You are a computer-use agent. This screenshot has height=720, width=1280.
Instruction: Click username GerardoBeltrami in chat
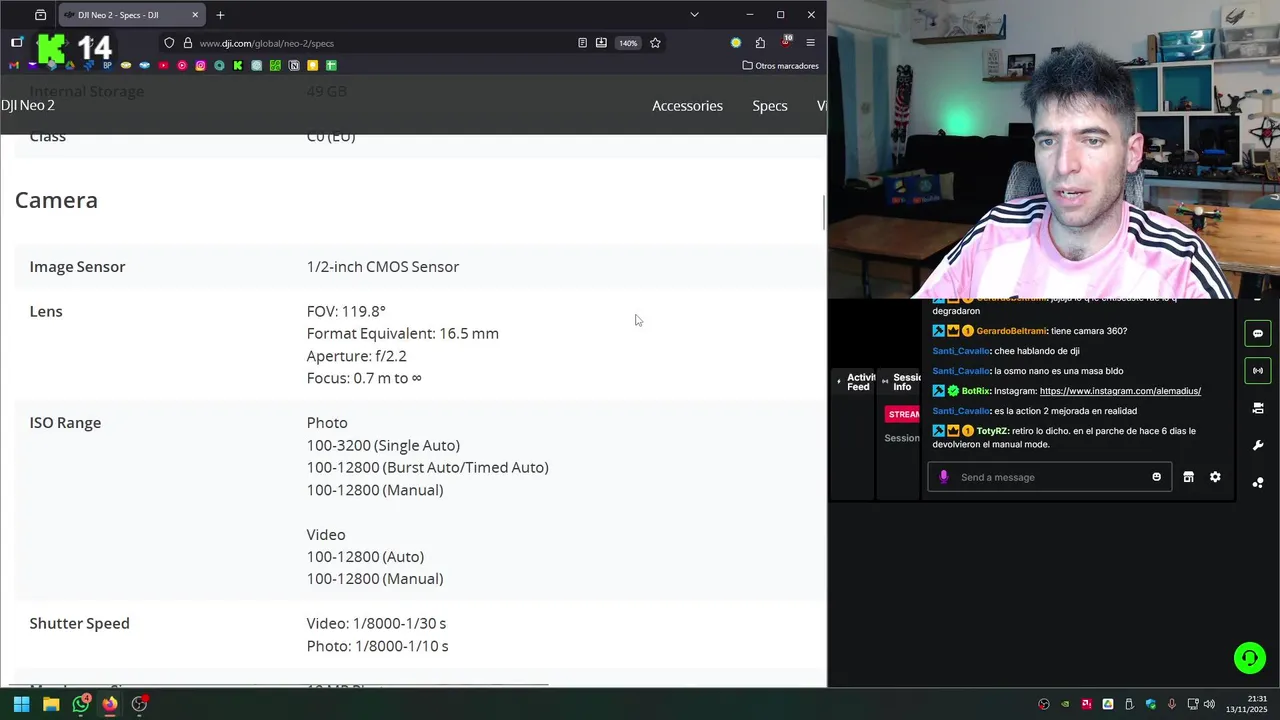click(1011, 331)
